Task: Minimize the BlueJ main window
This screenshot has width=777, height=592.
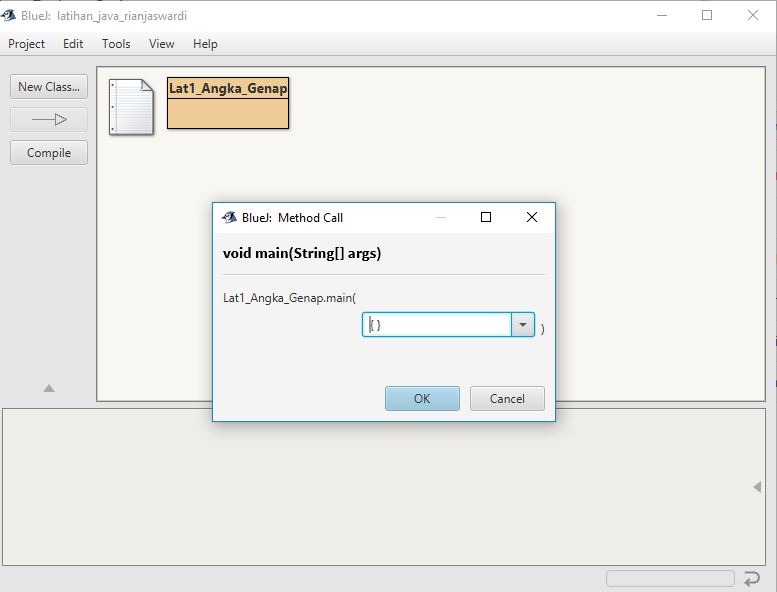Action: coord(662,16)
